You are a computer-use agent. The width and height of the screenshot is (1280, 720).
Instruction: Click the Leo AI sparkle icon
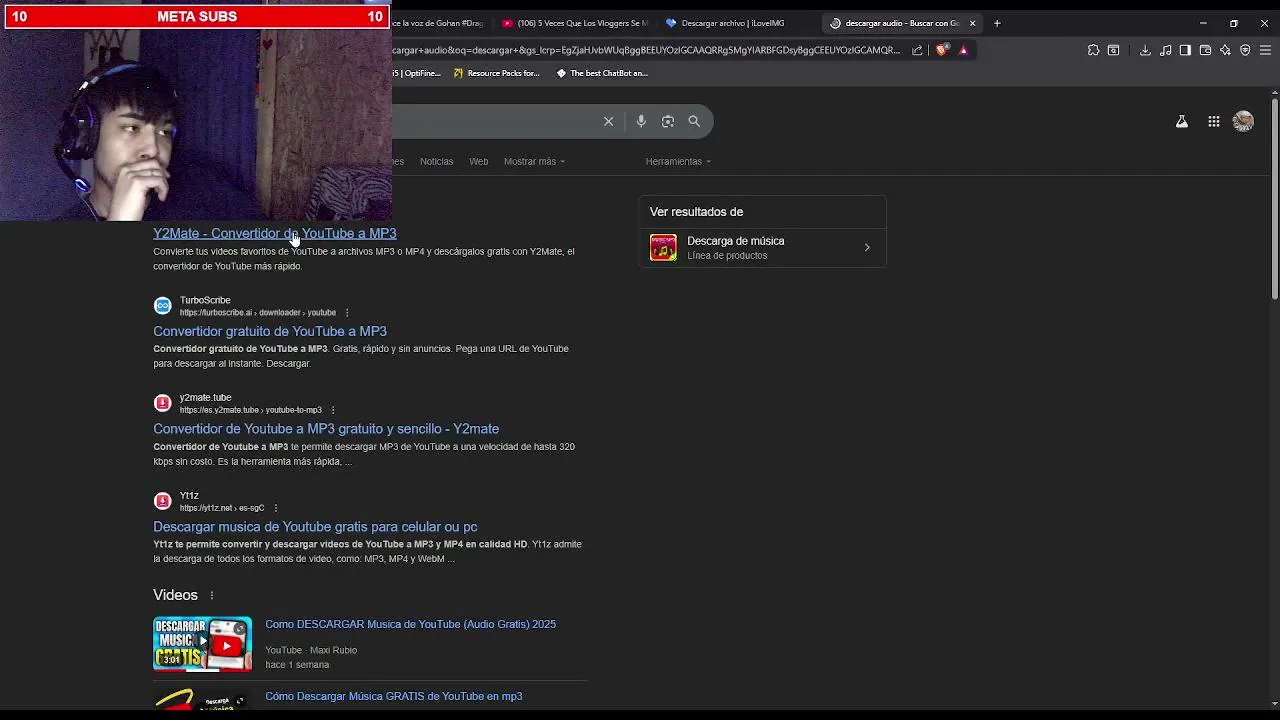click(1225, 50)
